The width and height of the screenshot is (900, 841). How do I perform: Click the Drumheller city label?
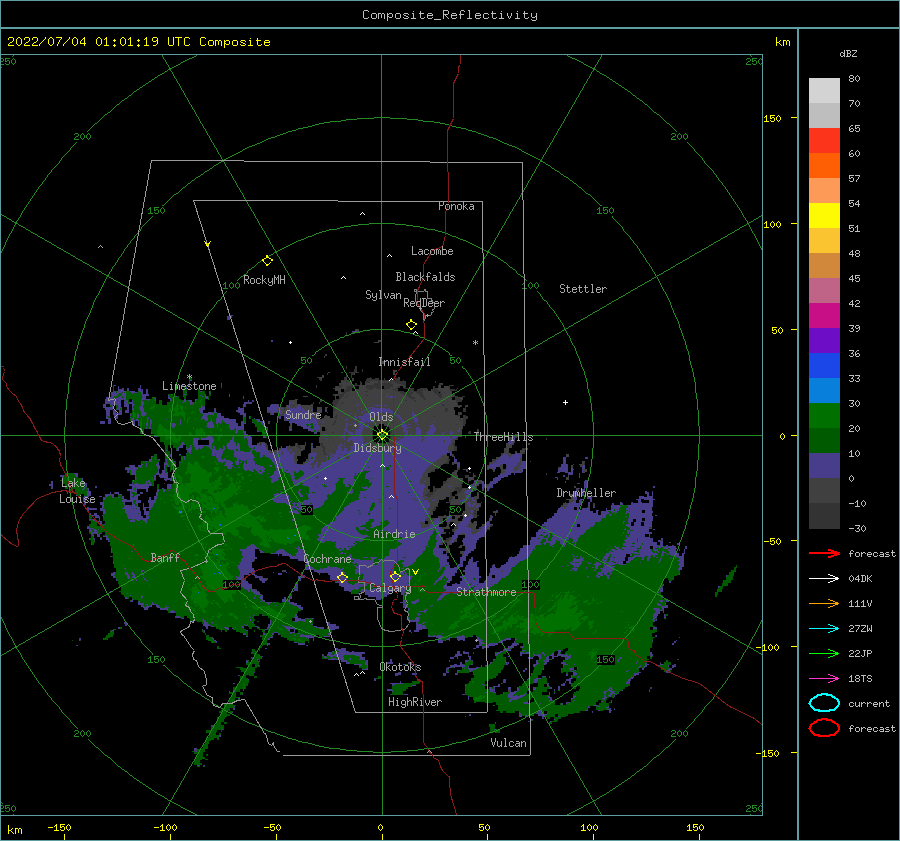click(586, 493)
